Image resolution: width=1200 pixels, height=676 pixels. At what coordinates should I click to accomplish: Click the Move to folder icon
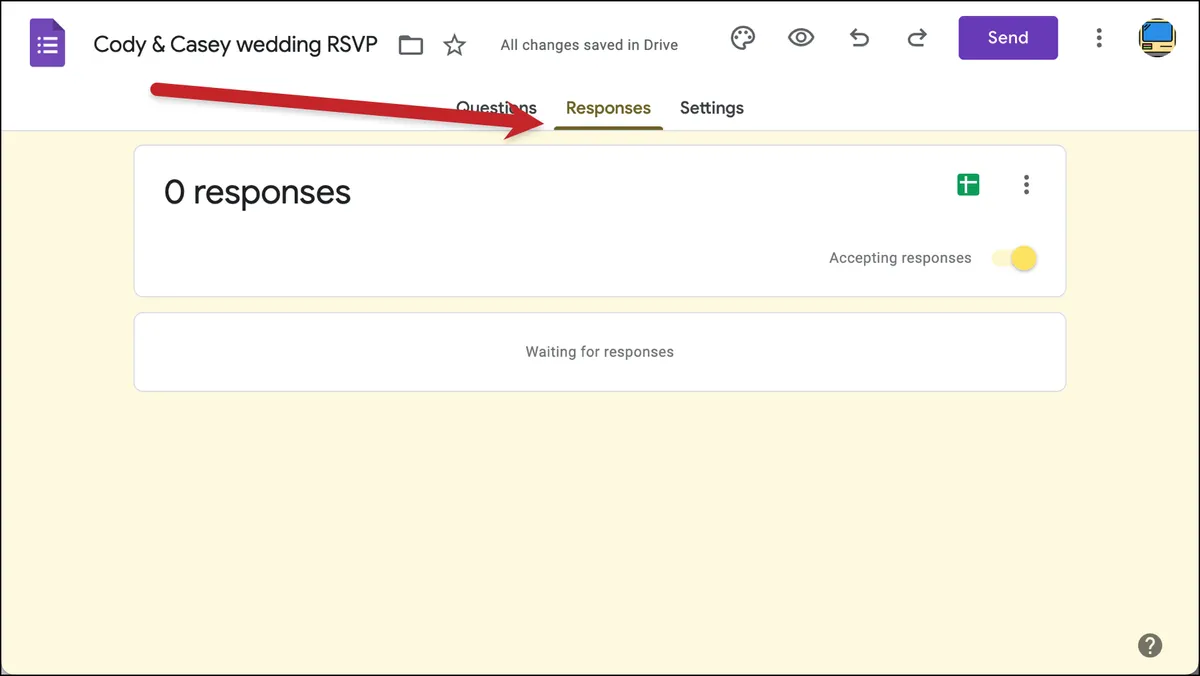pyautogui.click(x=411, y=45)
